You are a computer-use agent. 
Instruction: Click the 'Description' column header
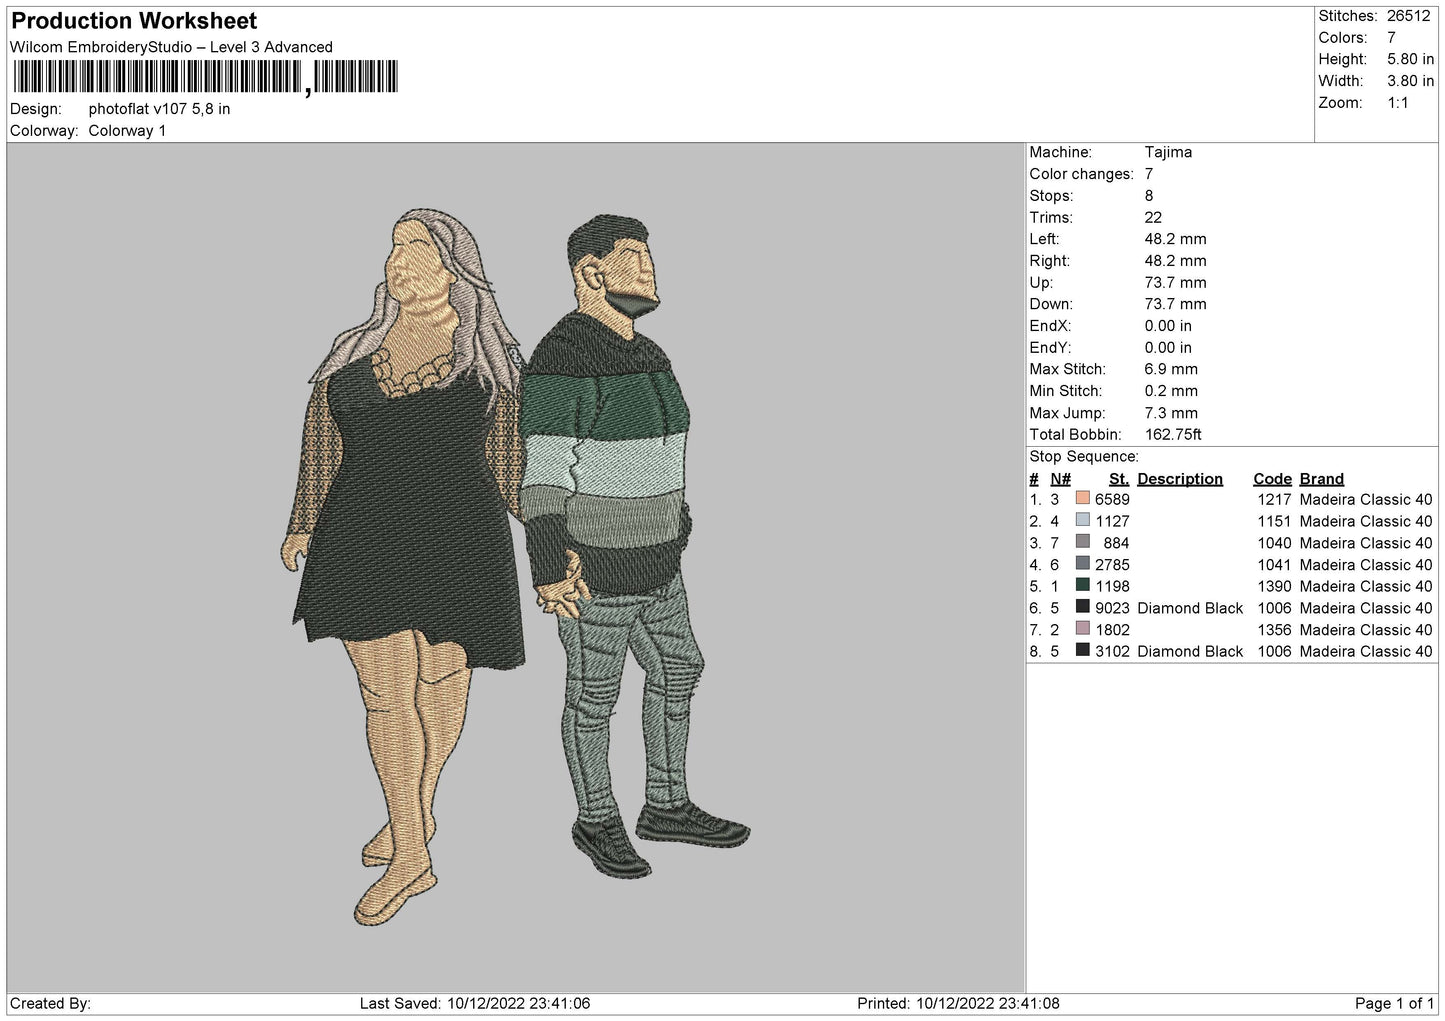(x=1180, y=479)
